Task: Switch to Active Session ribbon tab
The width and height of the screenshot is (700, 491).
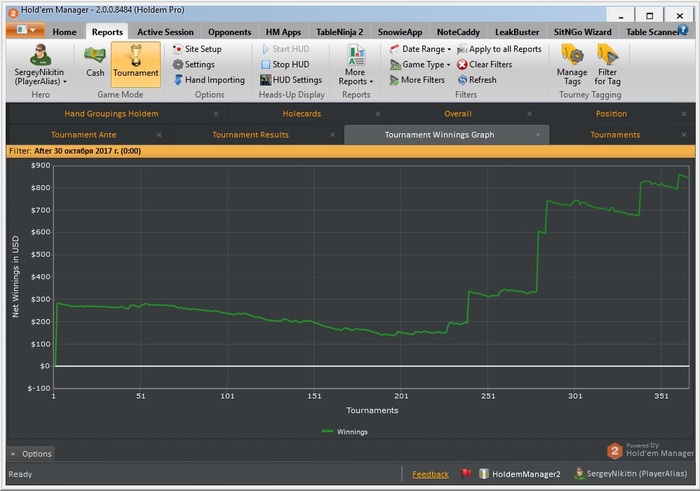Action: [165, 32]
